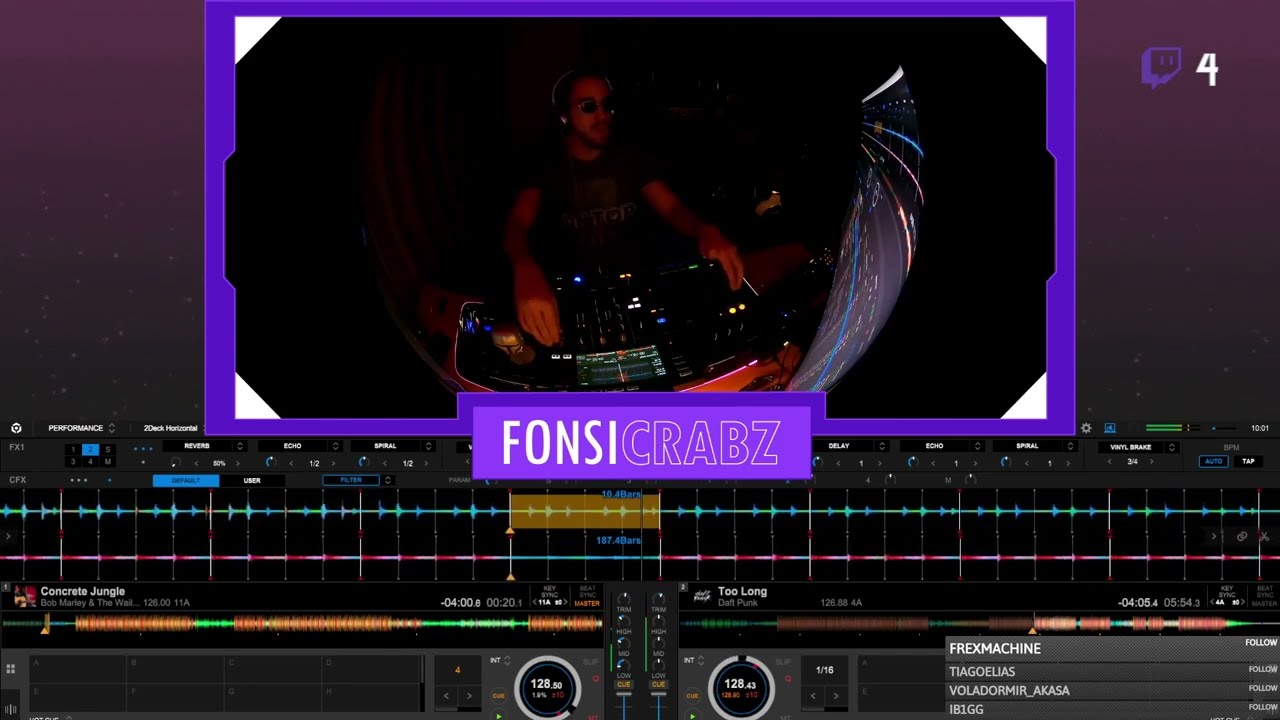The height and width of the screenshot is (720, 1280).
Task: Click deck 2 BPM 128.43 platter
Action: [741, 688]
